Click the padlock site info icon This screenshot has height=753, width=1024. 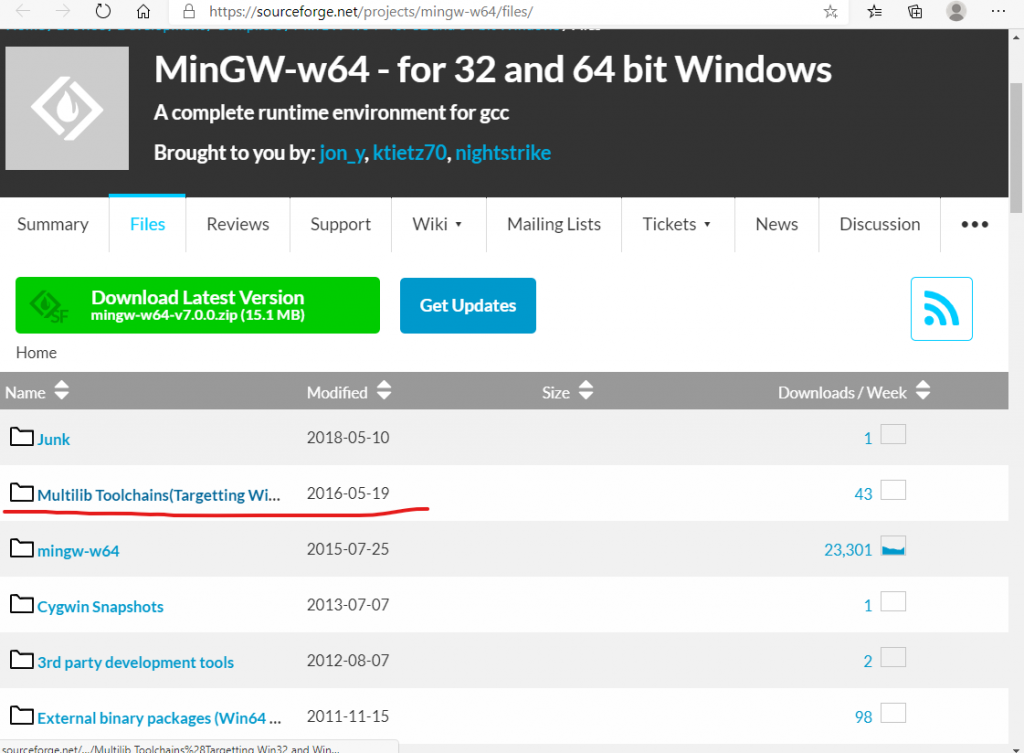coord(189,11)
